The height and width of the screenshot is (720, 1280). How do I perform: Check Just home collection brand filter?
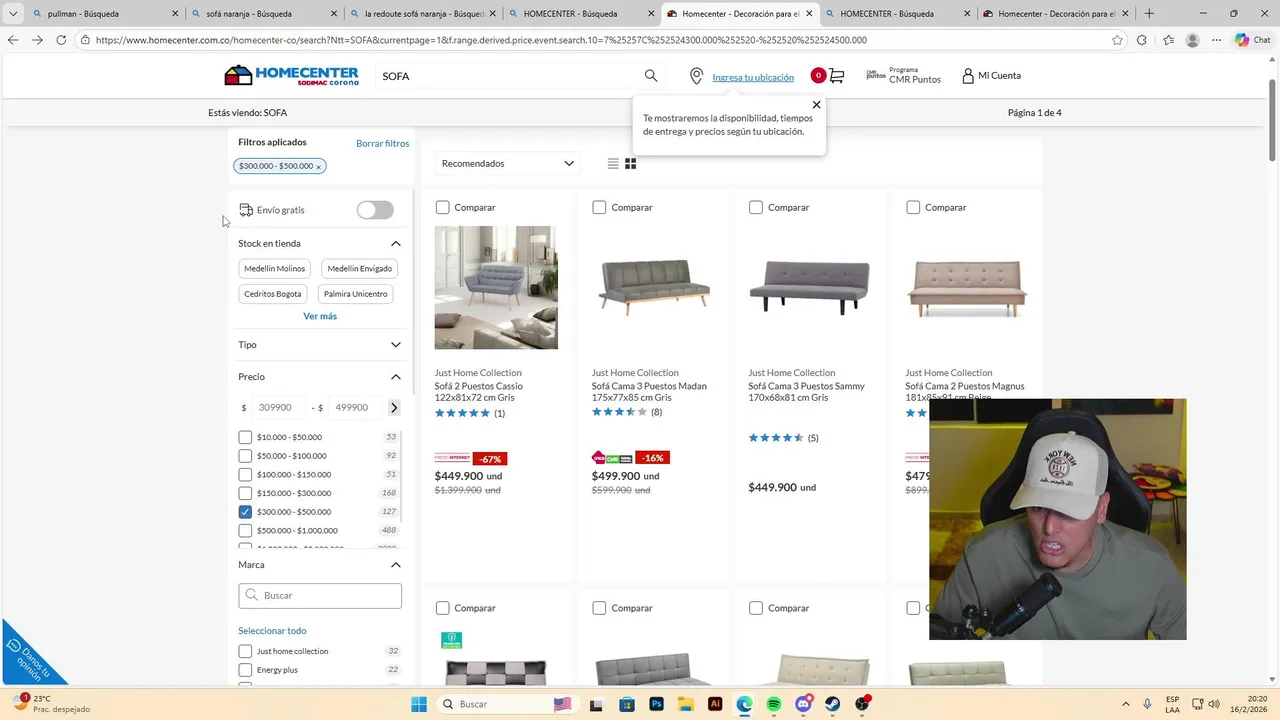245,651
